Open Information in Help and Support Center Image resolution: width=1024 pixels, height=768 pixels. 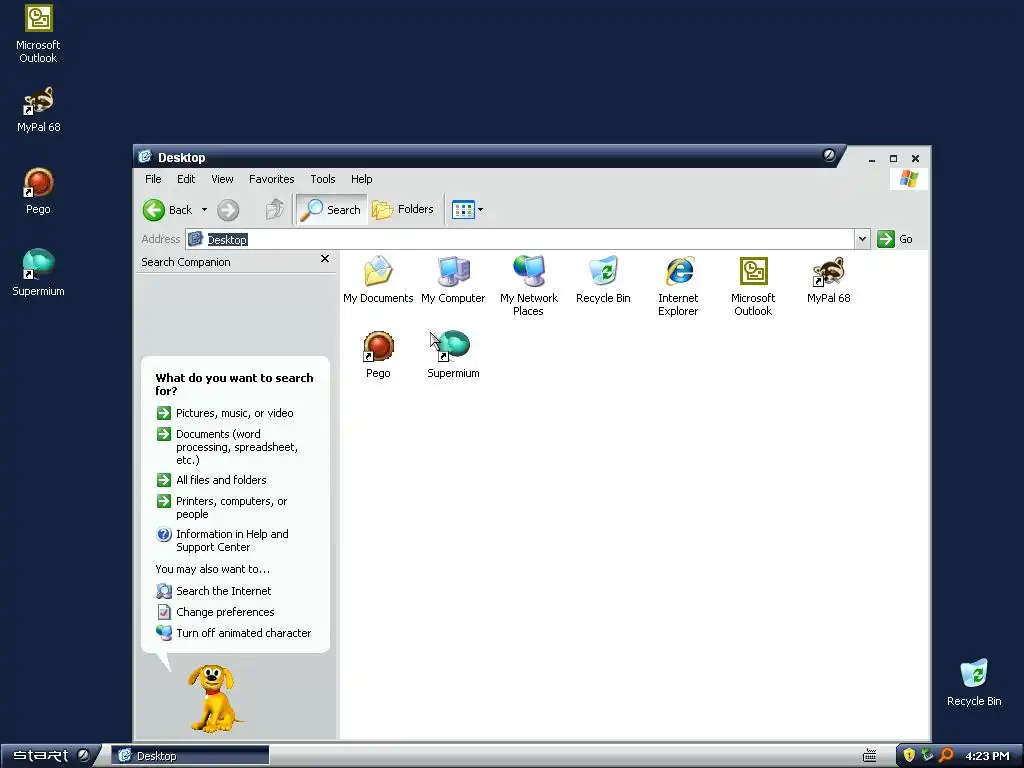222,541
